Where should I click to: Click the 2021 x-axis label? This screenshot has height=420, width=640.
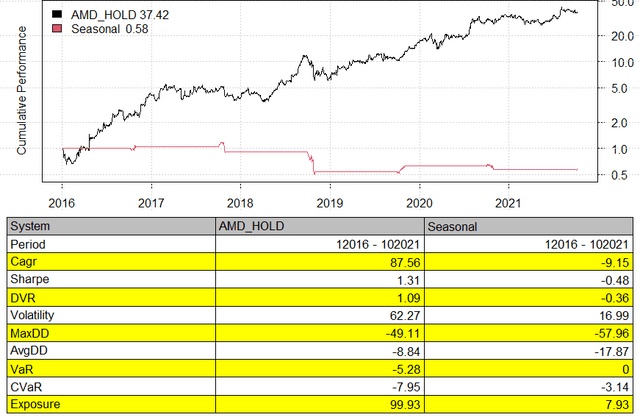(x=508, y=203)
